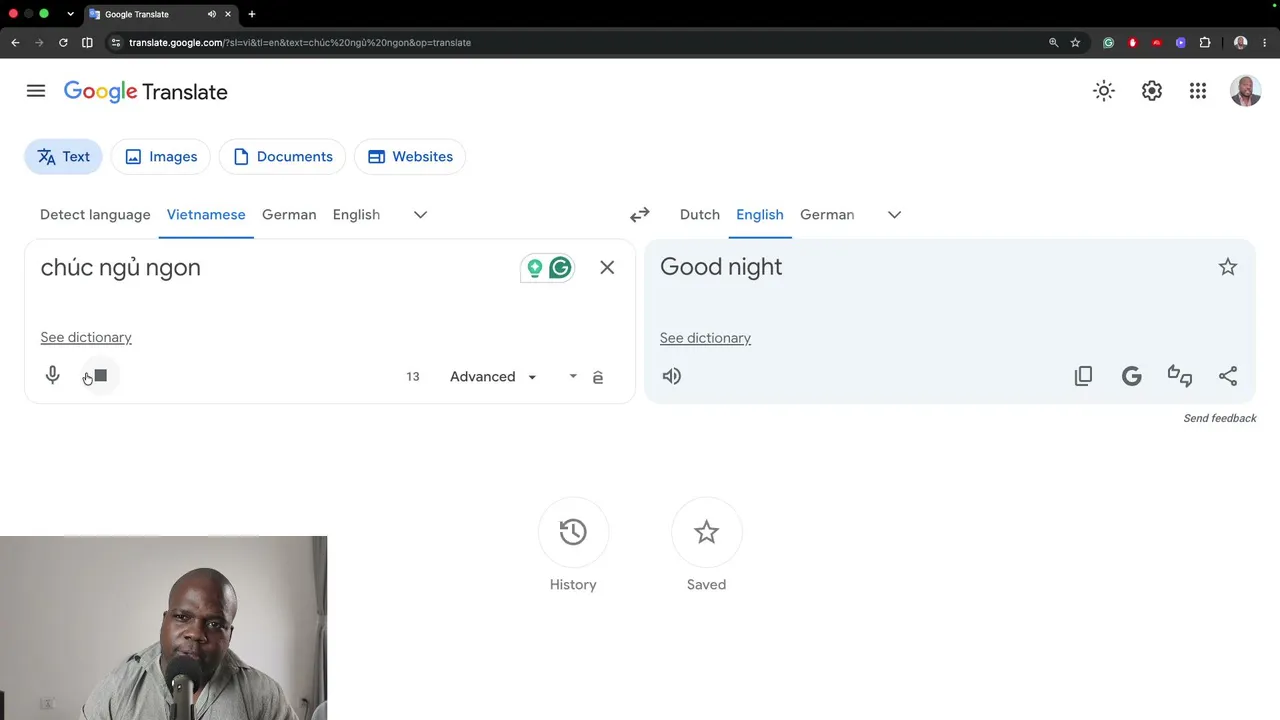Expand the target language list
This screenshot has width=1280, height=720.
tap(895, 215)
